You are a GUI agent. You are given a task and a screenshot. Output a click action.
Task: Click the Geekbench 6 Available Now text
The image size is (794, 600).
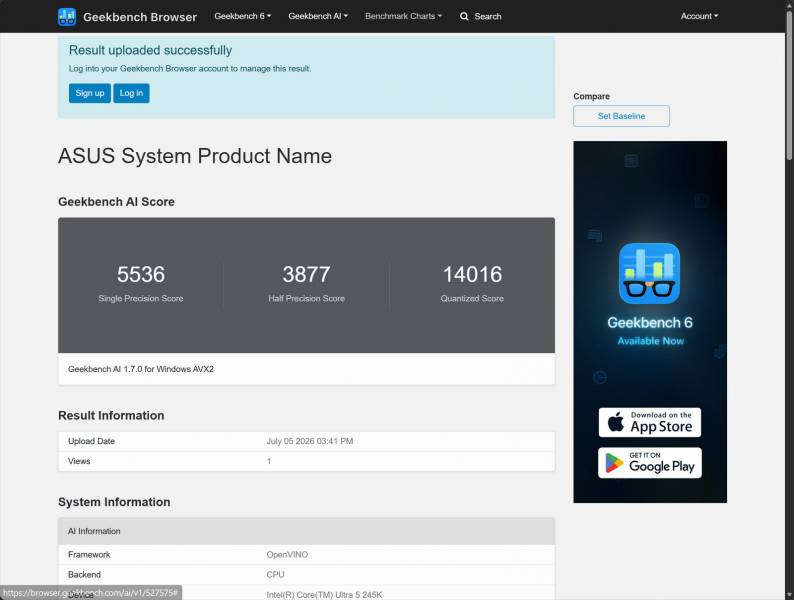[650, 331]
